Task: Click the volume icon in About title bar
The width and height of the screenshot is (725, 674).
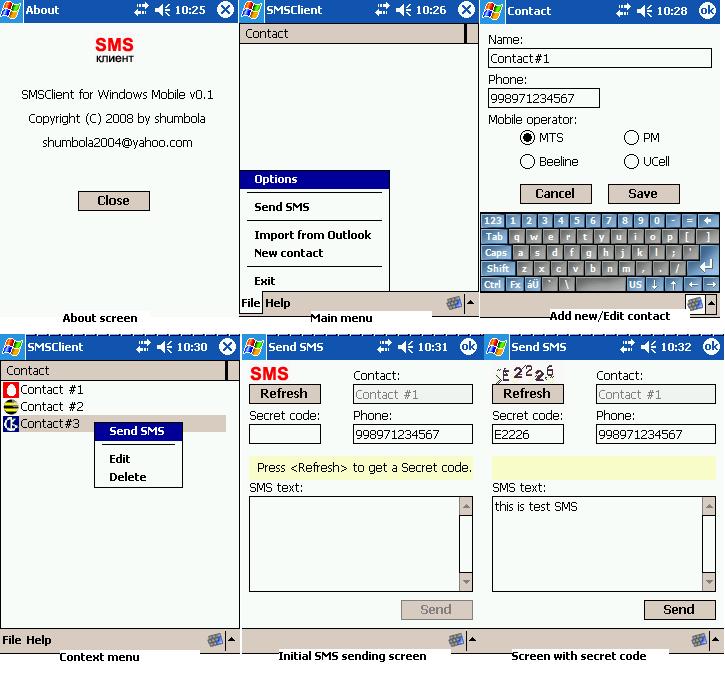Action: pos(162,10)
